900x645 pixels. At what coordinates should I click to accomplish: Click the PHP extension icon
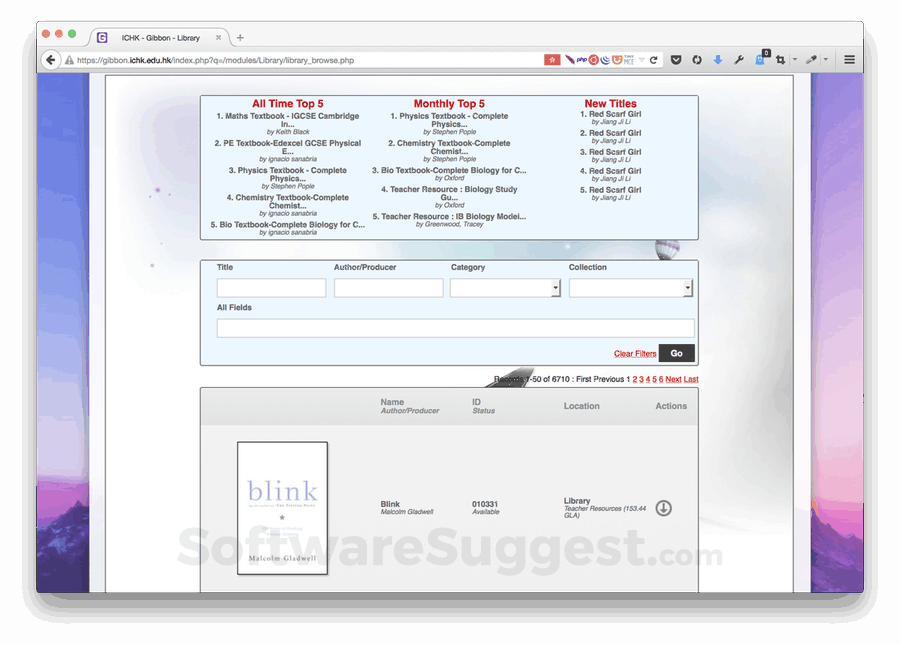pos(580,59)
